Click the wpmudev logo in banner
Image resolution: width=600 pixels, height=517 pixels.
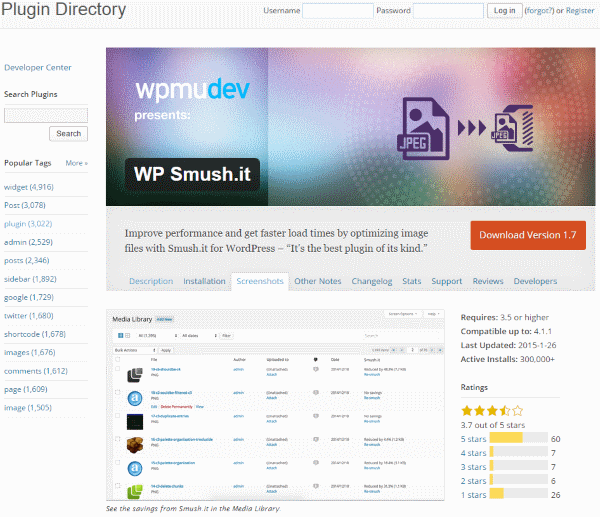point(192,90)
